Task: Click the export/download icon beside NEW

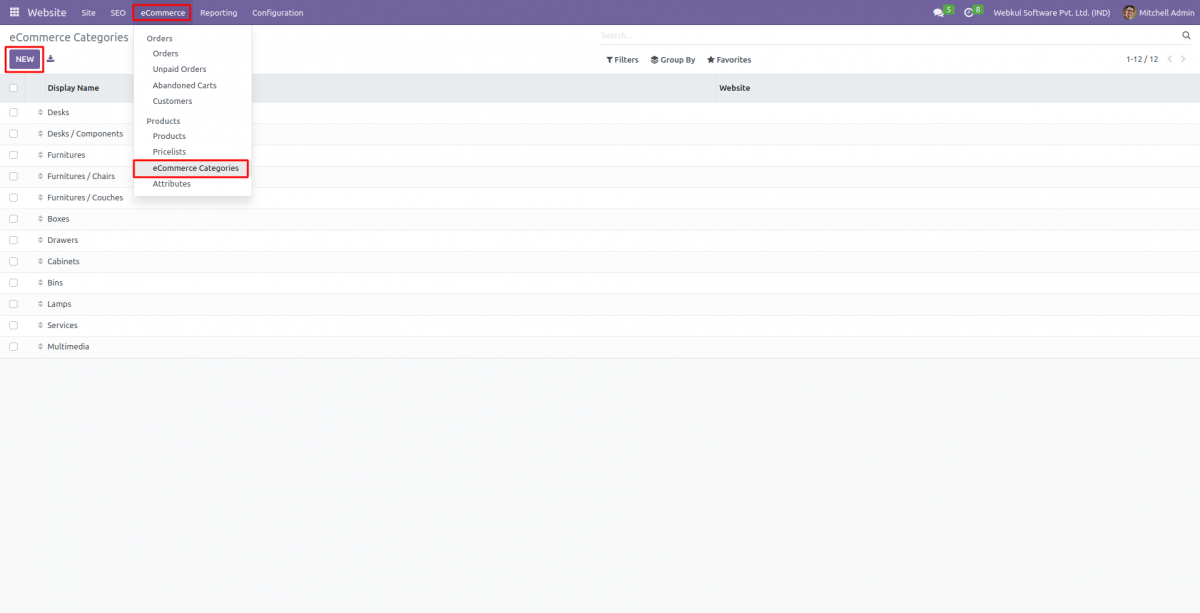Action: tap(48, 59)
